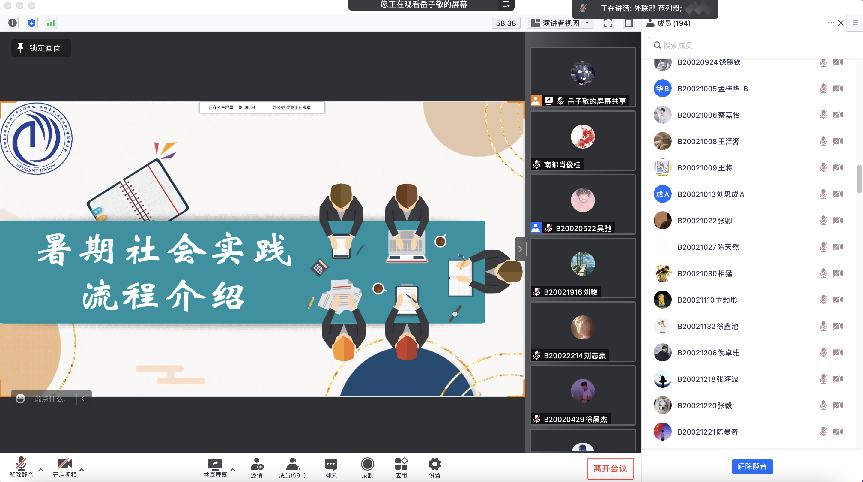
Task: Expand audio options arrow beside microphone
Action: (40, 468)
